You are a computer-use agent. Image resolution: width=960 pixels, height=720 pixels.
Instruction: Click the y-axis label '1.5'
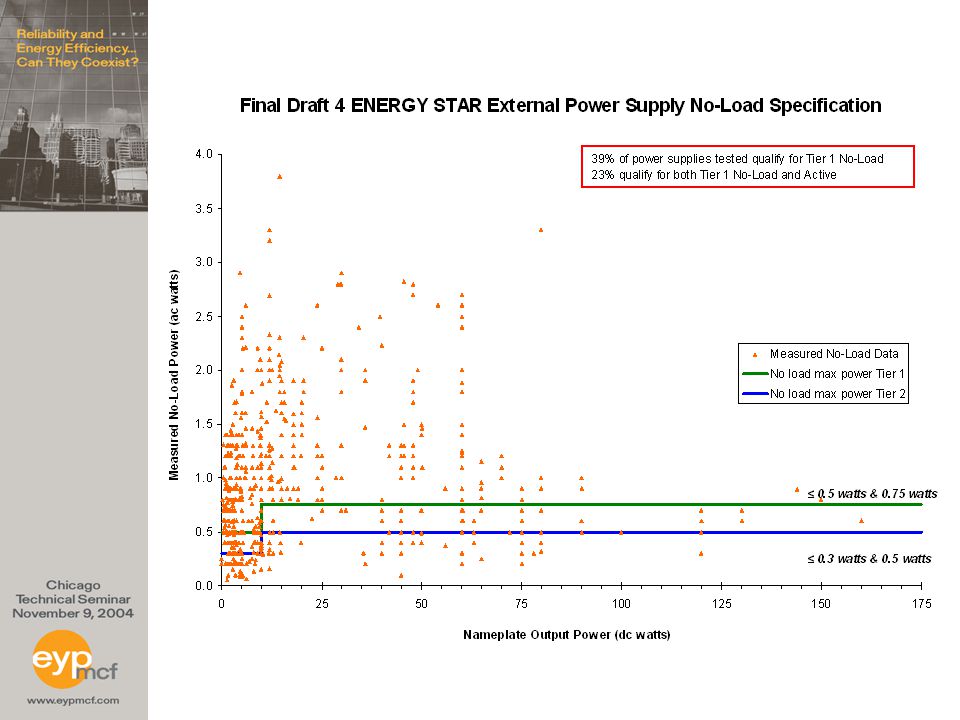coord(204,424)
